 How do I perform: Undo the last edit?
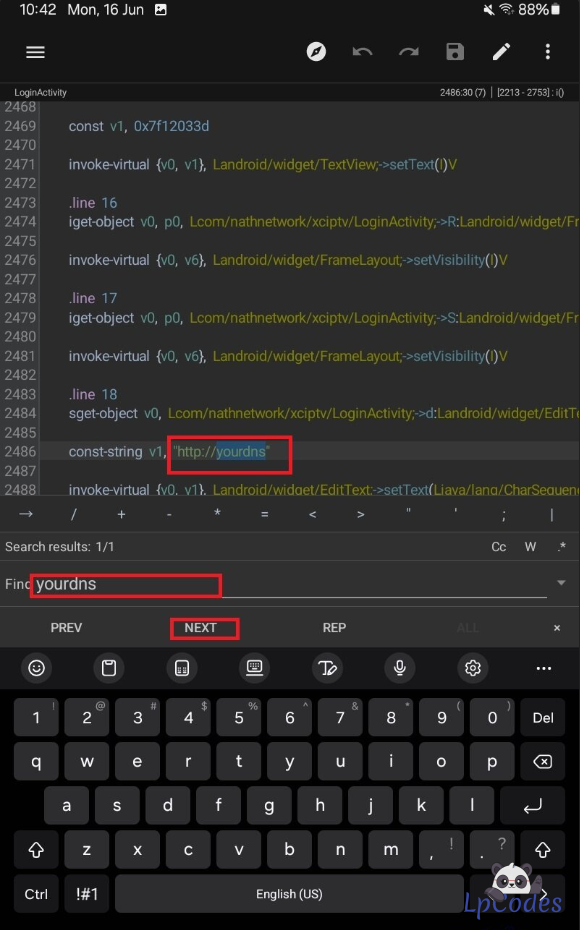coord(362,52)
